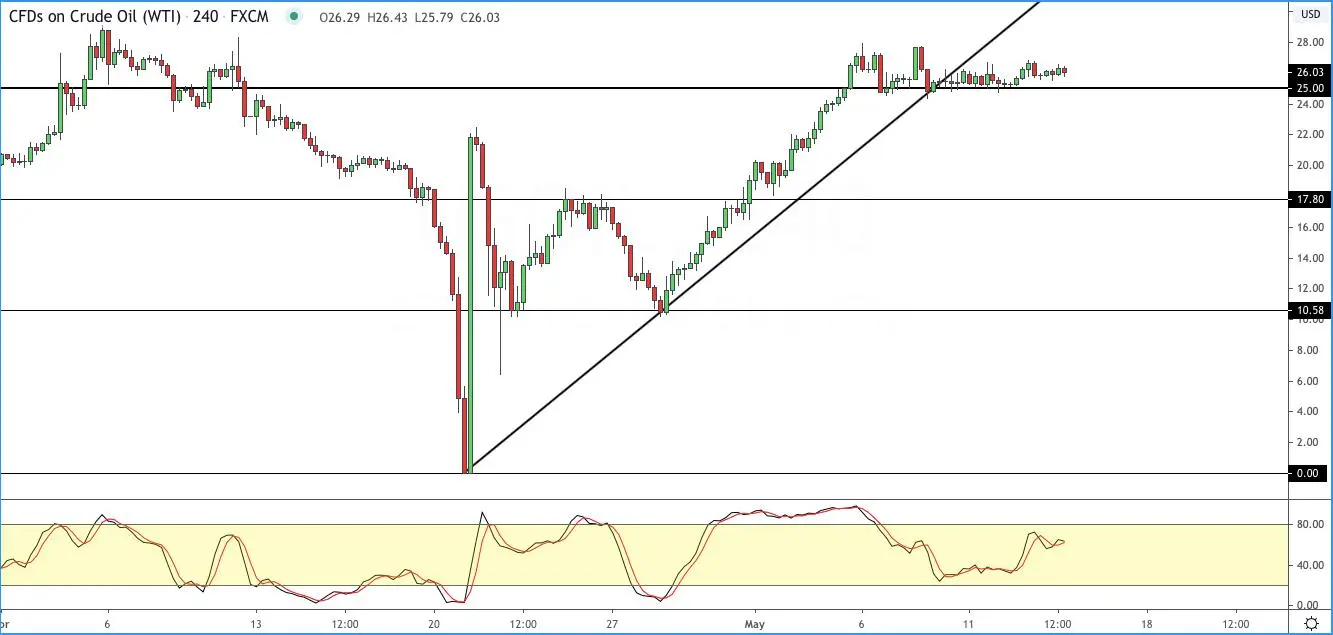1333x635 pixels.
Task: Click the green market status dot
Action: (x=293, y=16)
